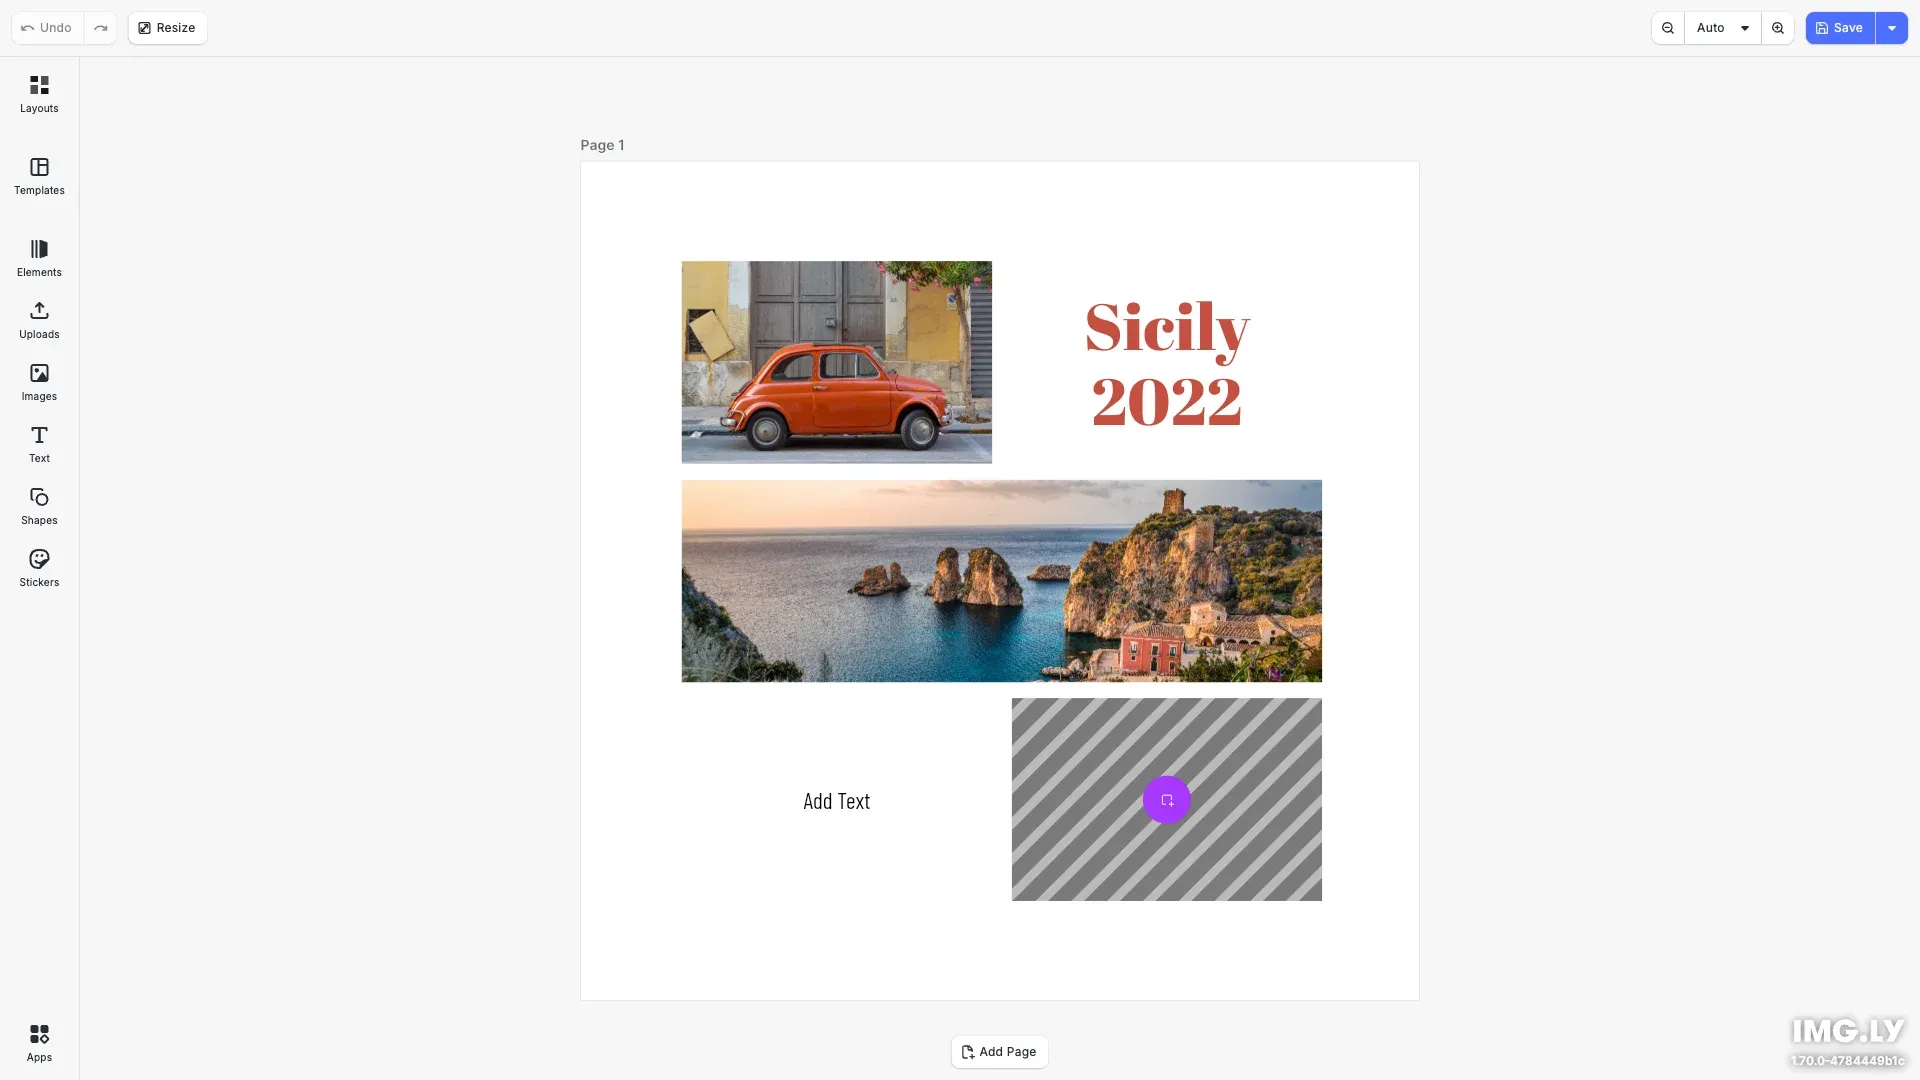Open the Uploads panel
This screenshot has height=1080, width=1920.
point(39,319)
